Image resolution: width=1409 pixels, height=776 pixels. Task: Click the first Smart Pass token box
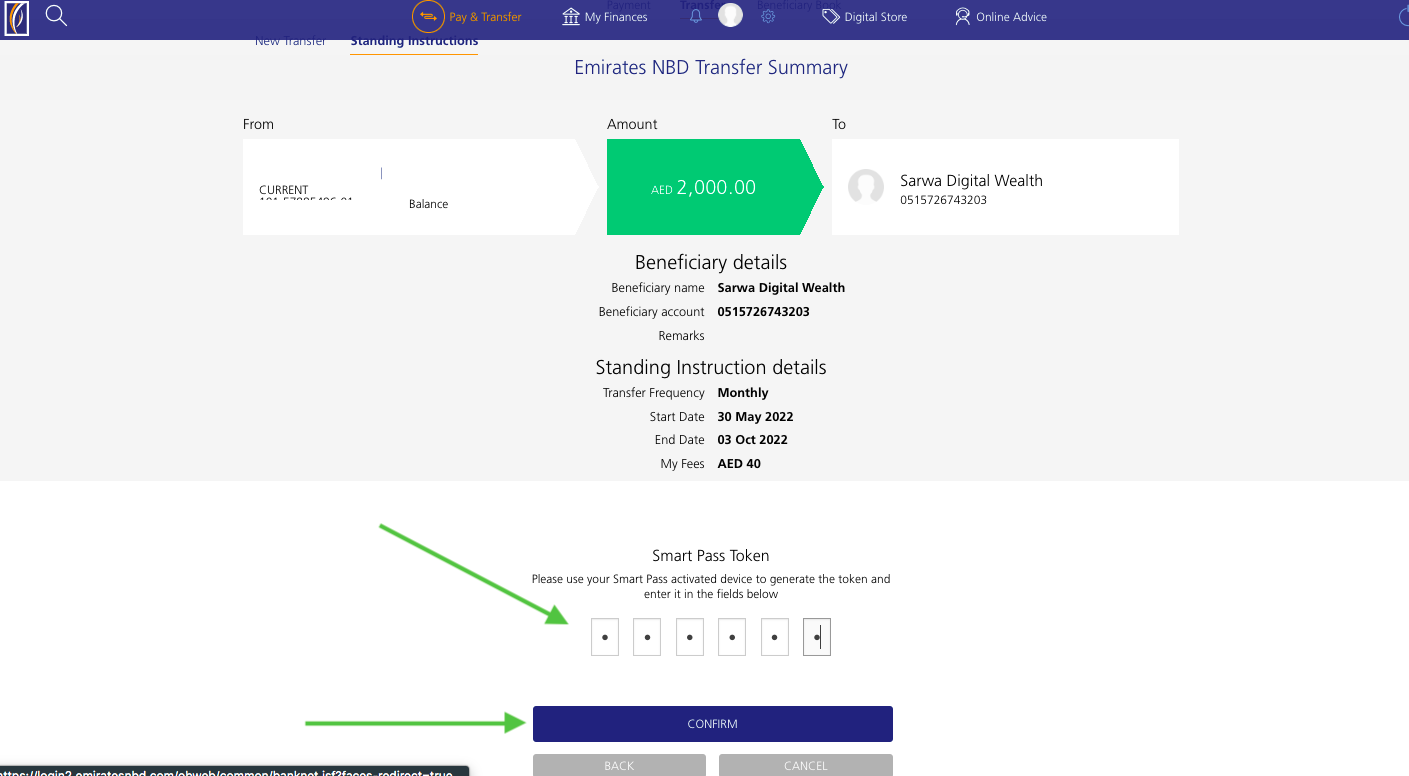604,637
